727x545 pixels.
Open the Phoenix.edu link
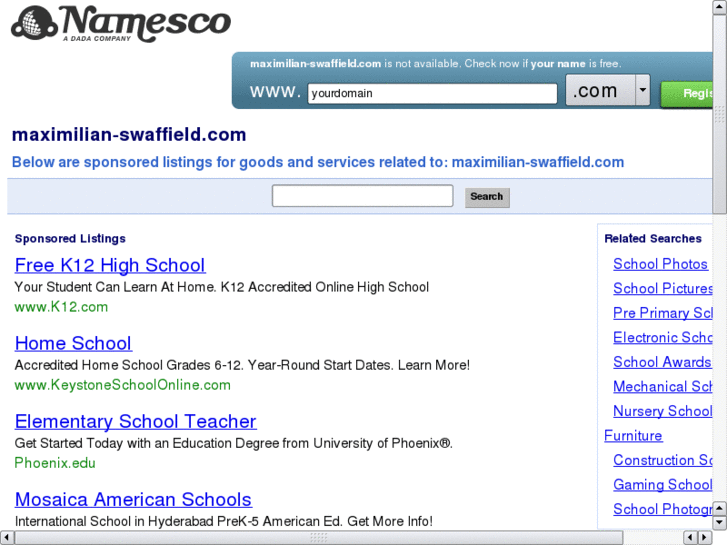pos(55,462)
